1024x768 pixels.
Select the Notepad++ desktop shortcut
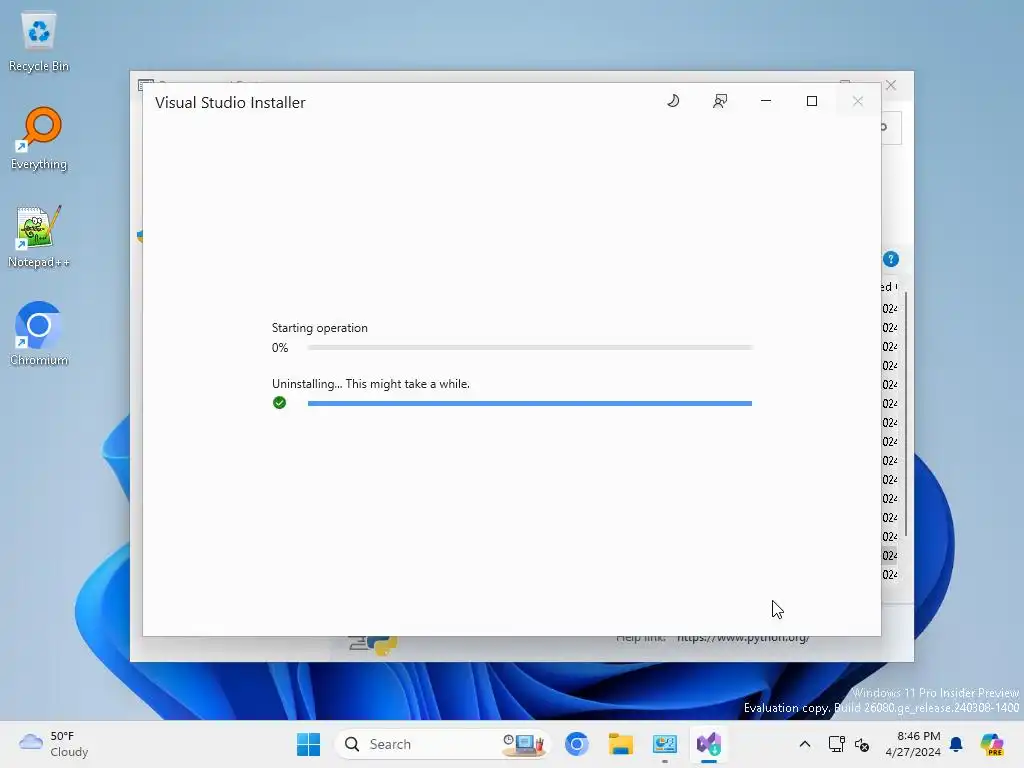click(39, 237)
